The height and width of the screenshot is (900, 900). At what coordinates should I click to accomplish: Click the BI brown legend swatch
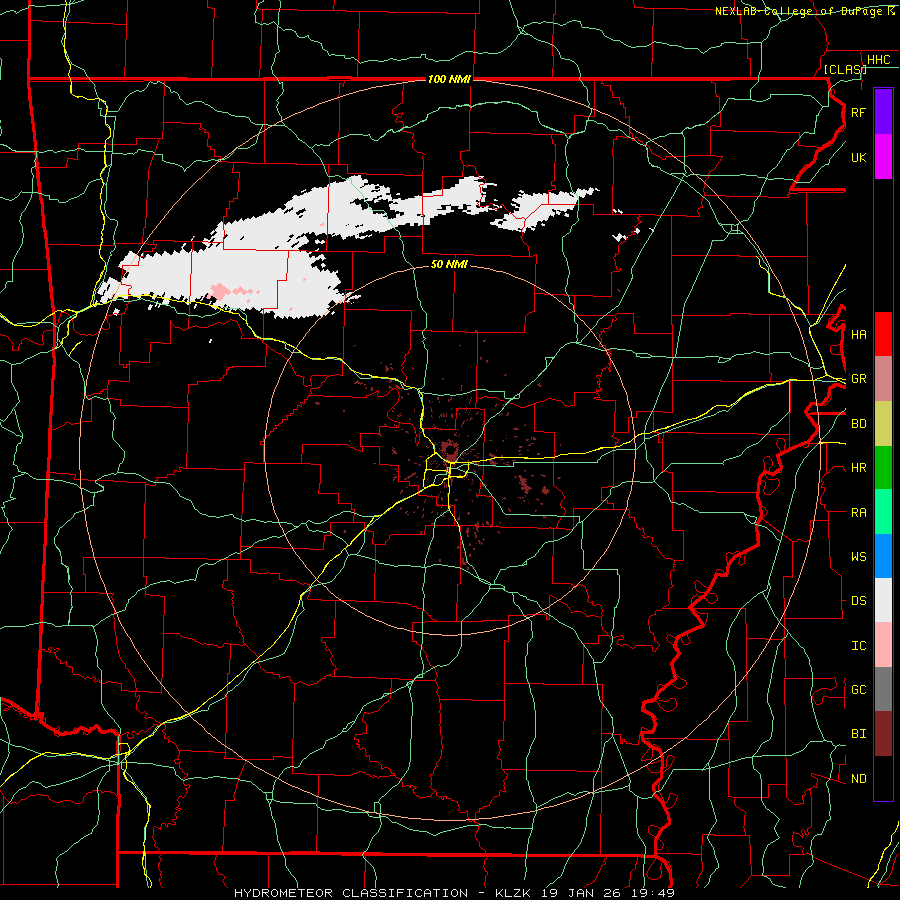(x=883, y=734)
